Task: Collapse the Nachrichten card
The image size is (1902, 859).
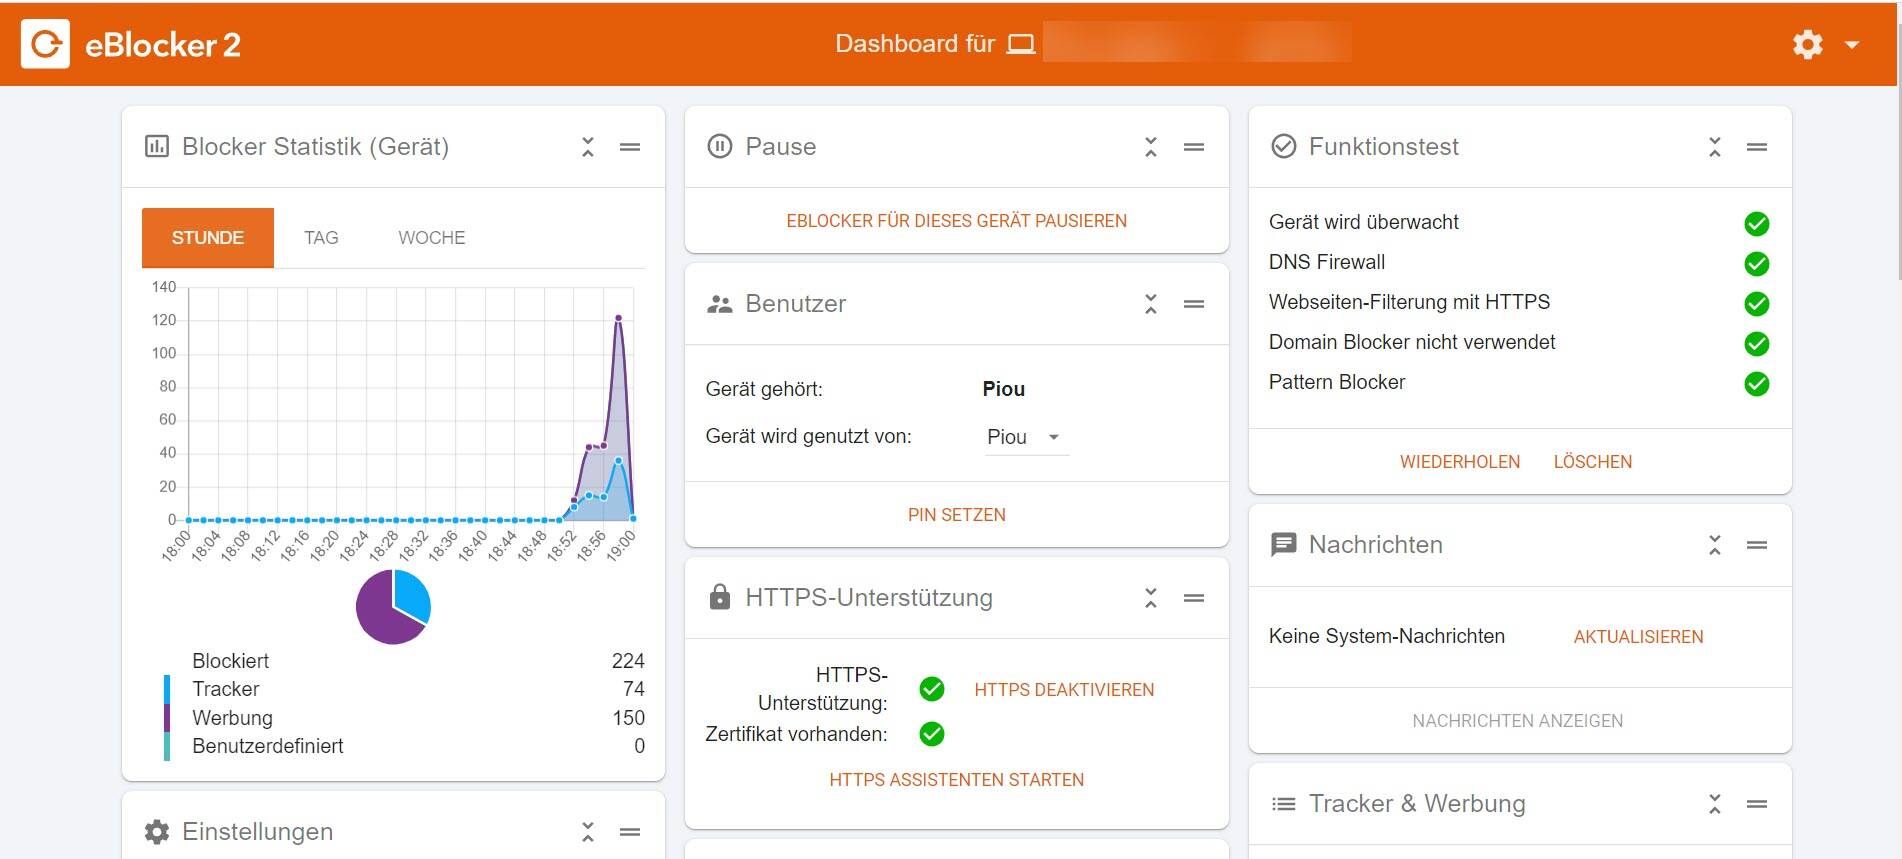Action: 1715,545
